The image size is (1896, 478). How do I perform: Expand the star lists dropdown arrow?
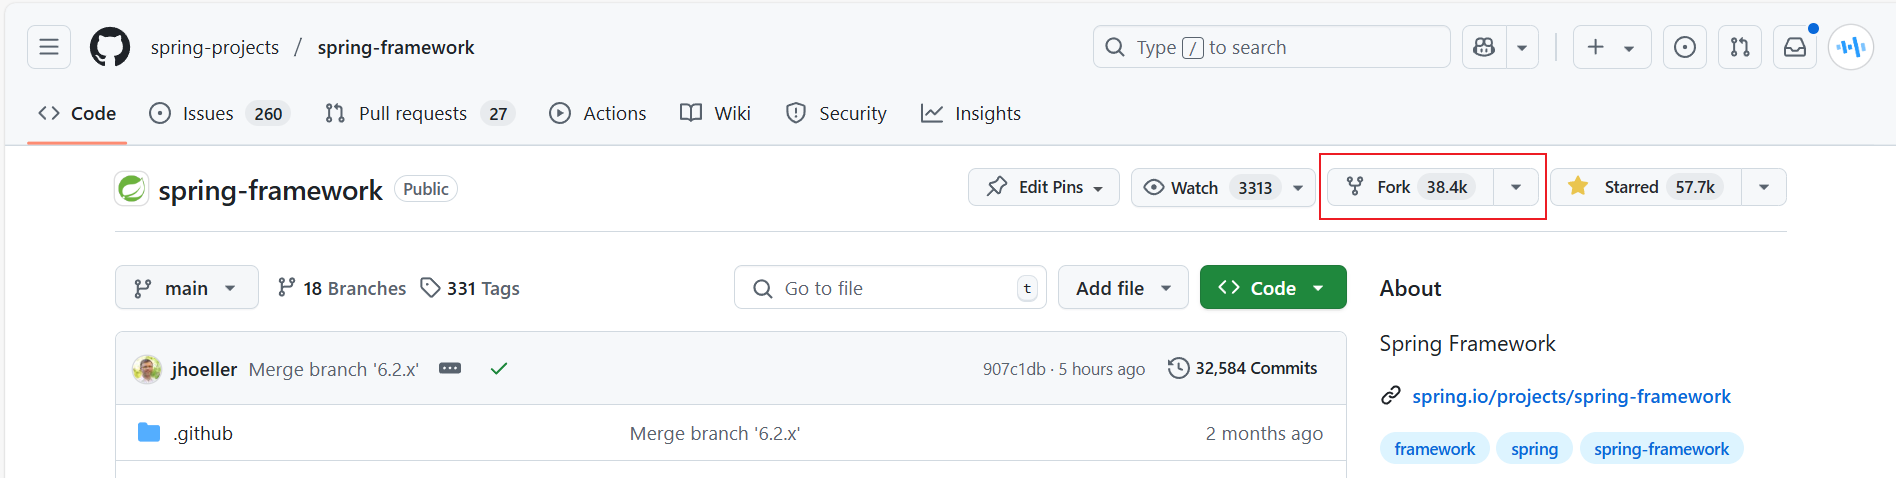coord(1764,187)
